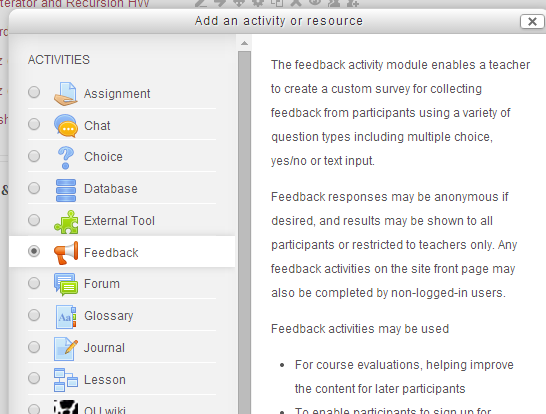546x414 pixels.
Task: Click the Journal pencil-and-page icon
Action: click(x=65, y=348)
